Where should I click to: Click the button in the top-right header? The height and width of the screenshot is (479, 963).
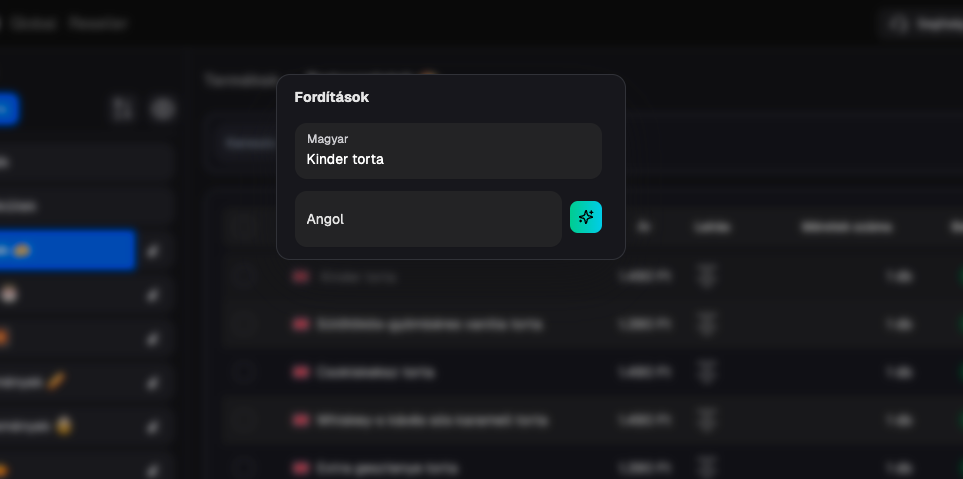(921, 23)
